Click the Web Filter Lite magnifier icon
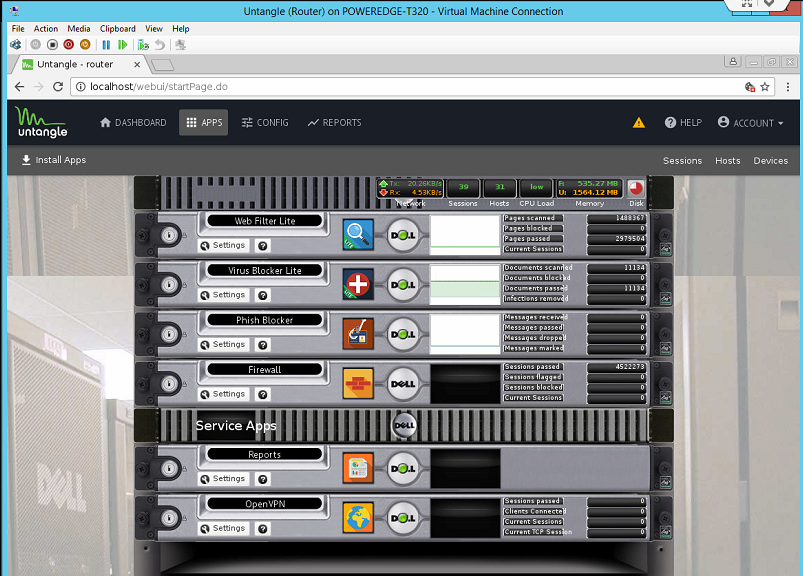 coord(357,234)
